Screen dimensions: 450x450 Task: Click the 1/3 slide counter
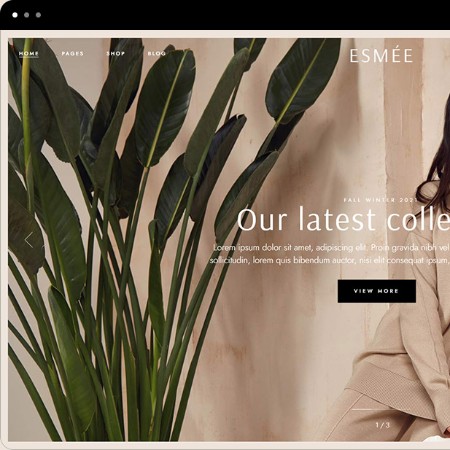(x=383, y=425)
